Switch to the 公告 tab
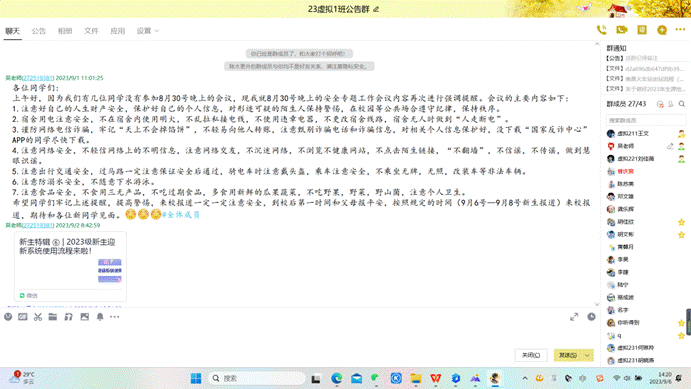The image size is (691, 389). (38, 31)
